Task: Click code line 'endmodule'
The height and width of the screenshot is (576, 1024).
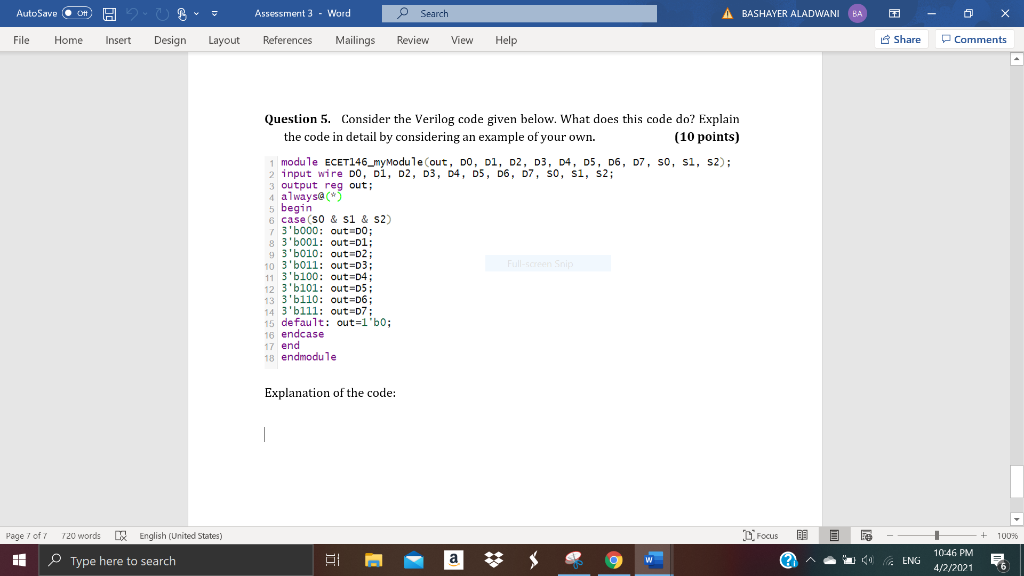Action: click(x=308, y=357)
